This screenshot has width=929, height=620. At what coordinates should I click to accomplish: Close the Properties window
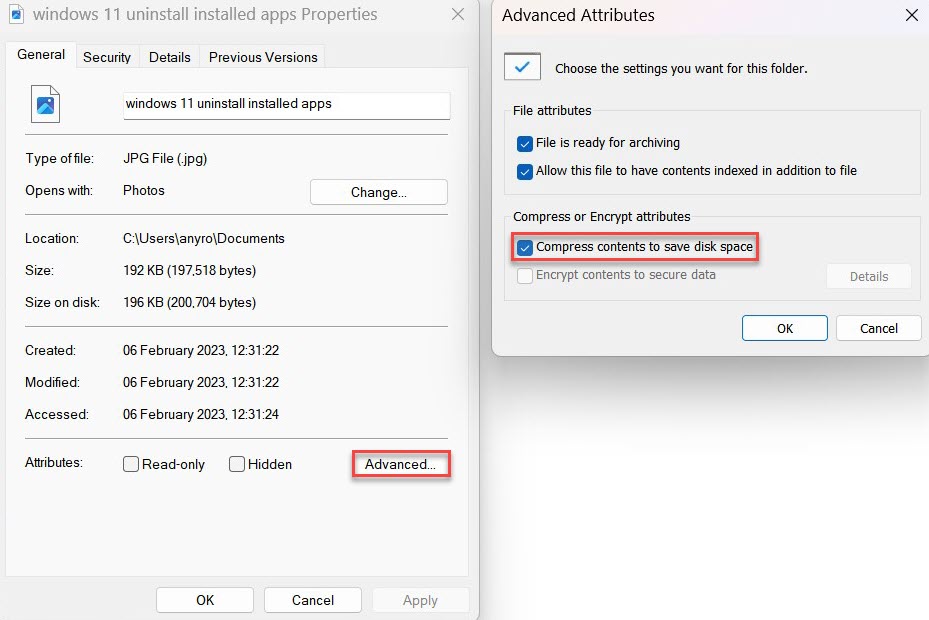click(457, 14)
